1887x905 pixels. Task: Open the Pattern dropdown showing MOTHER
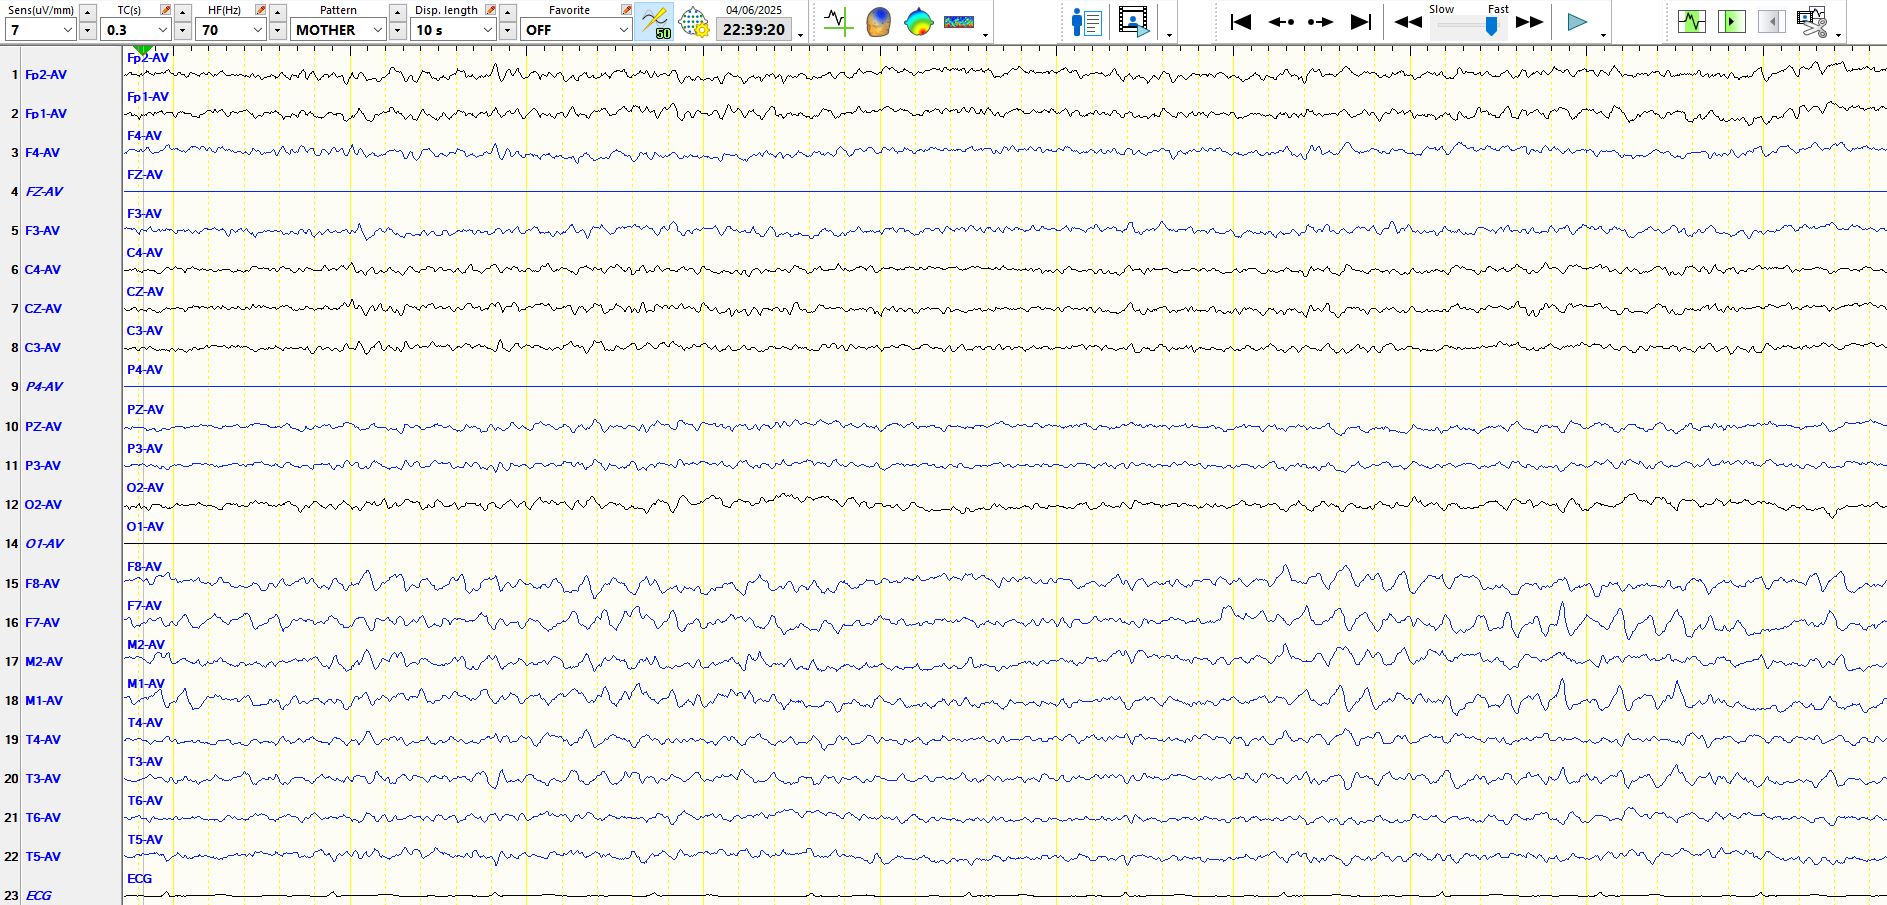(x=377, y=30)
